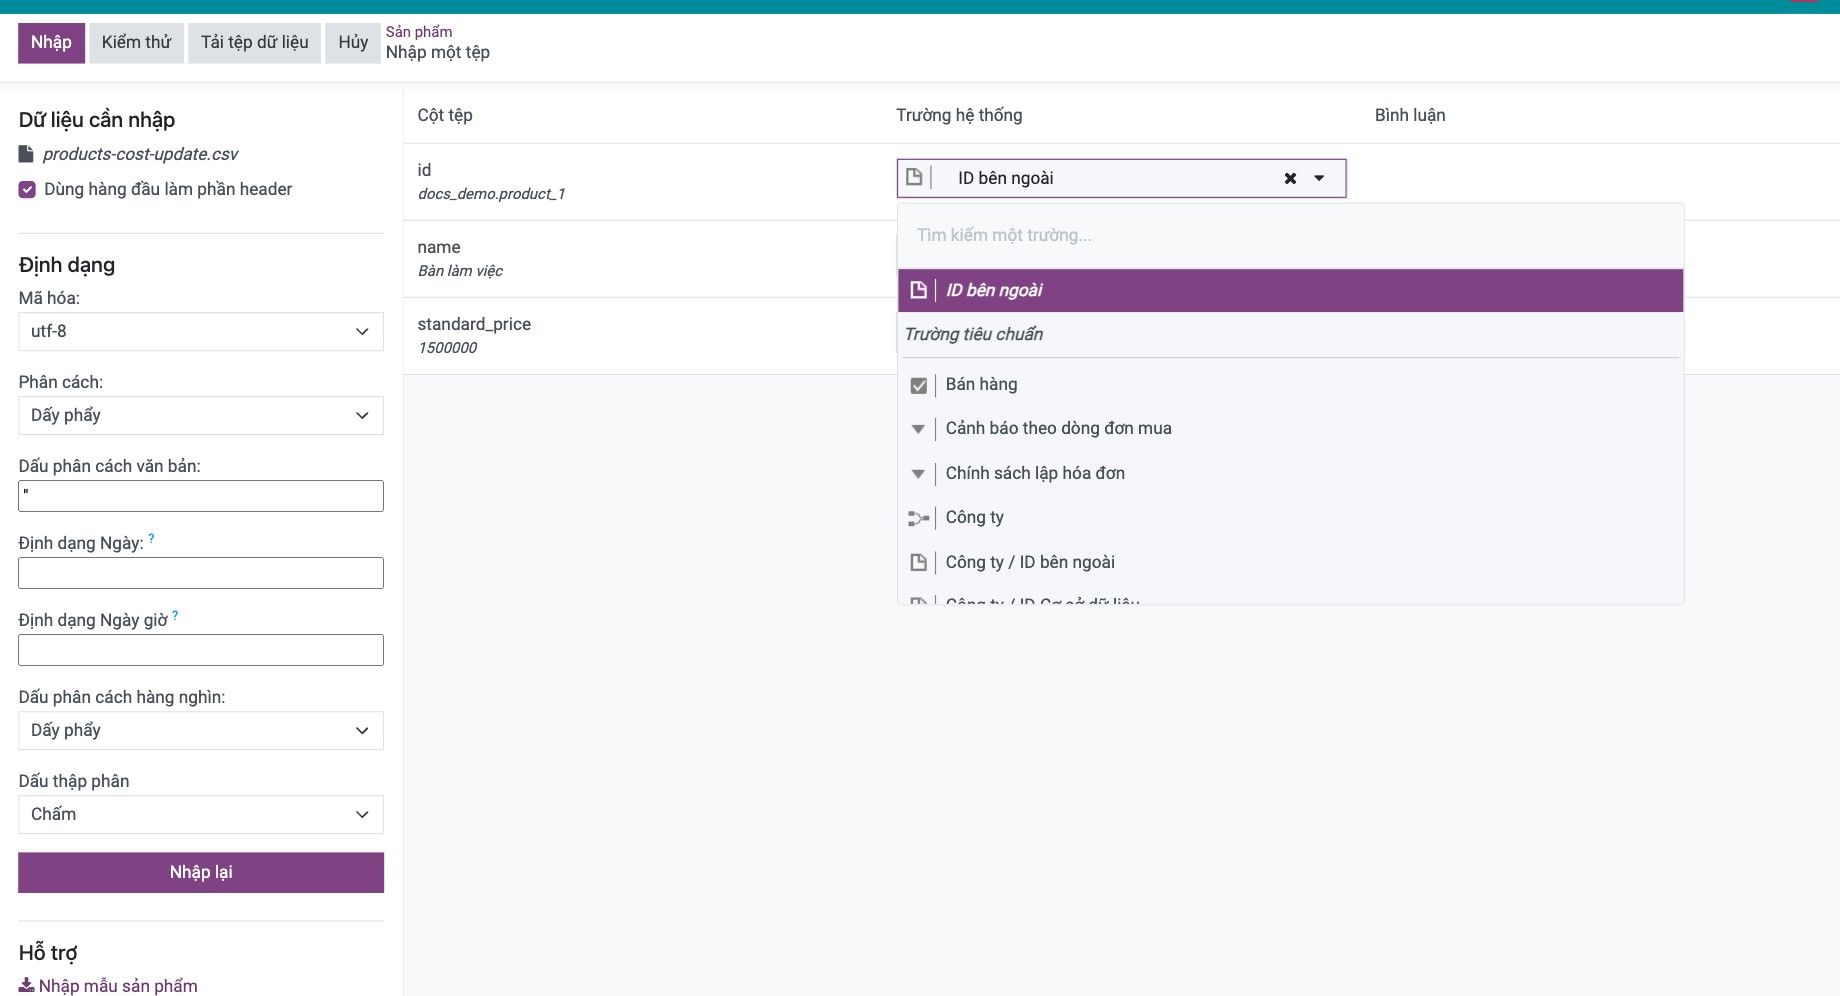Viewport: 1840px width, 996px height.
Task: Click the help question mark for Định dạng Ngày giờ
Action: coord(175,615)
